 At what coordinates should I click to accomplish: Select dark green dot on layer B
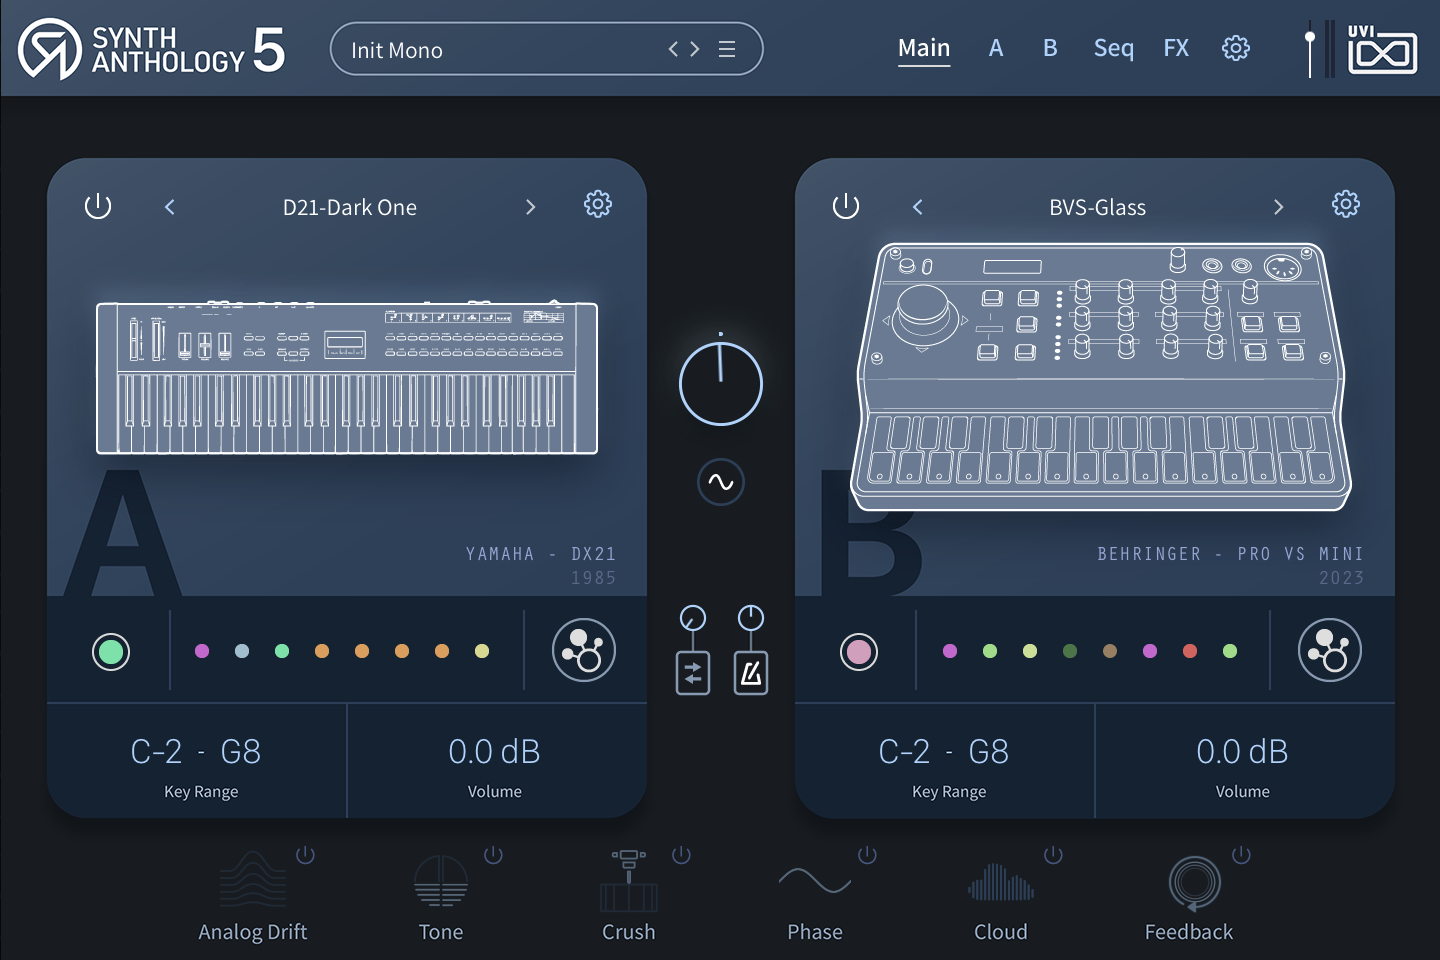1070,651
